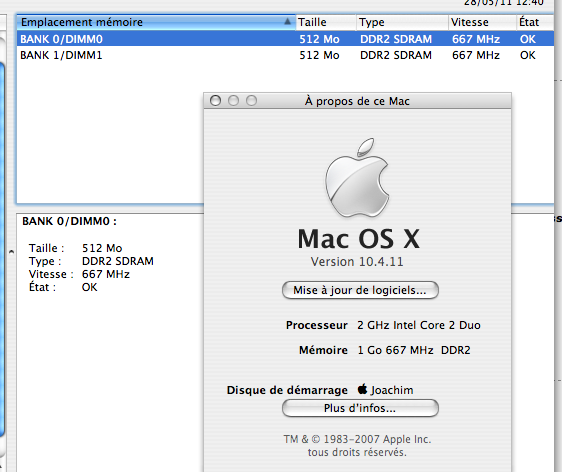Sort by the Vitesse column header
Screen dimensions: 562x472
click(482, 22)
